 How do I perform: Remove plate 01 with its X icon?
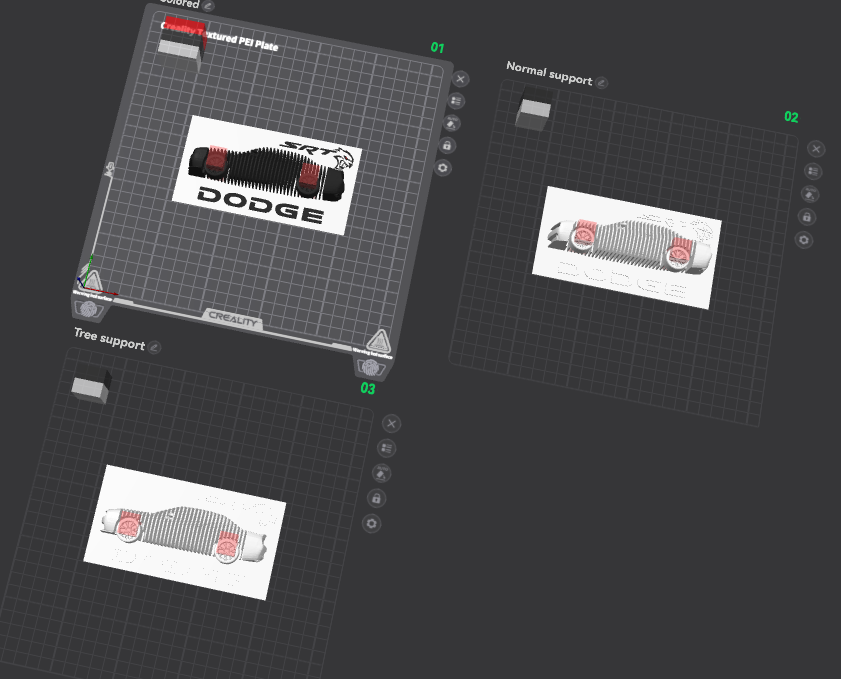coord(460,79)
